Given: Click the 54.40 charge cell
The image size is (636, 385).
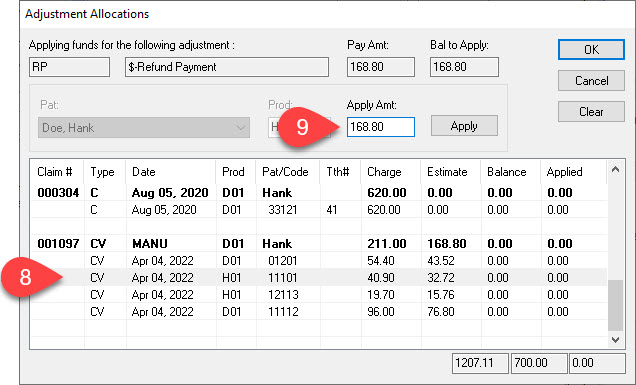Looking at the screenshot, I should (x=380, y=260).
